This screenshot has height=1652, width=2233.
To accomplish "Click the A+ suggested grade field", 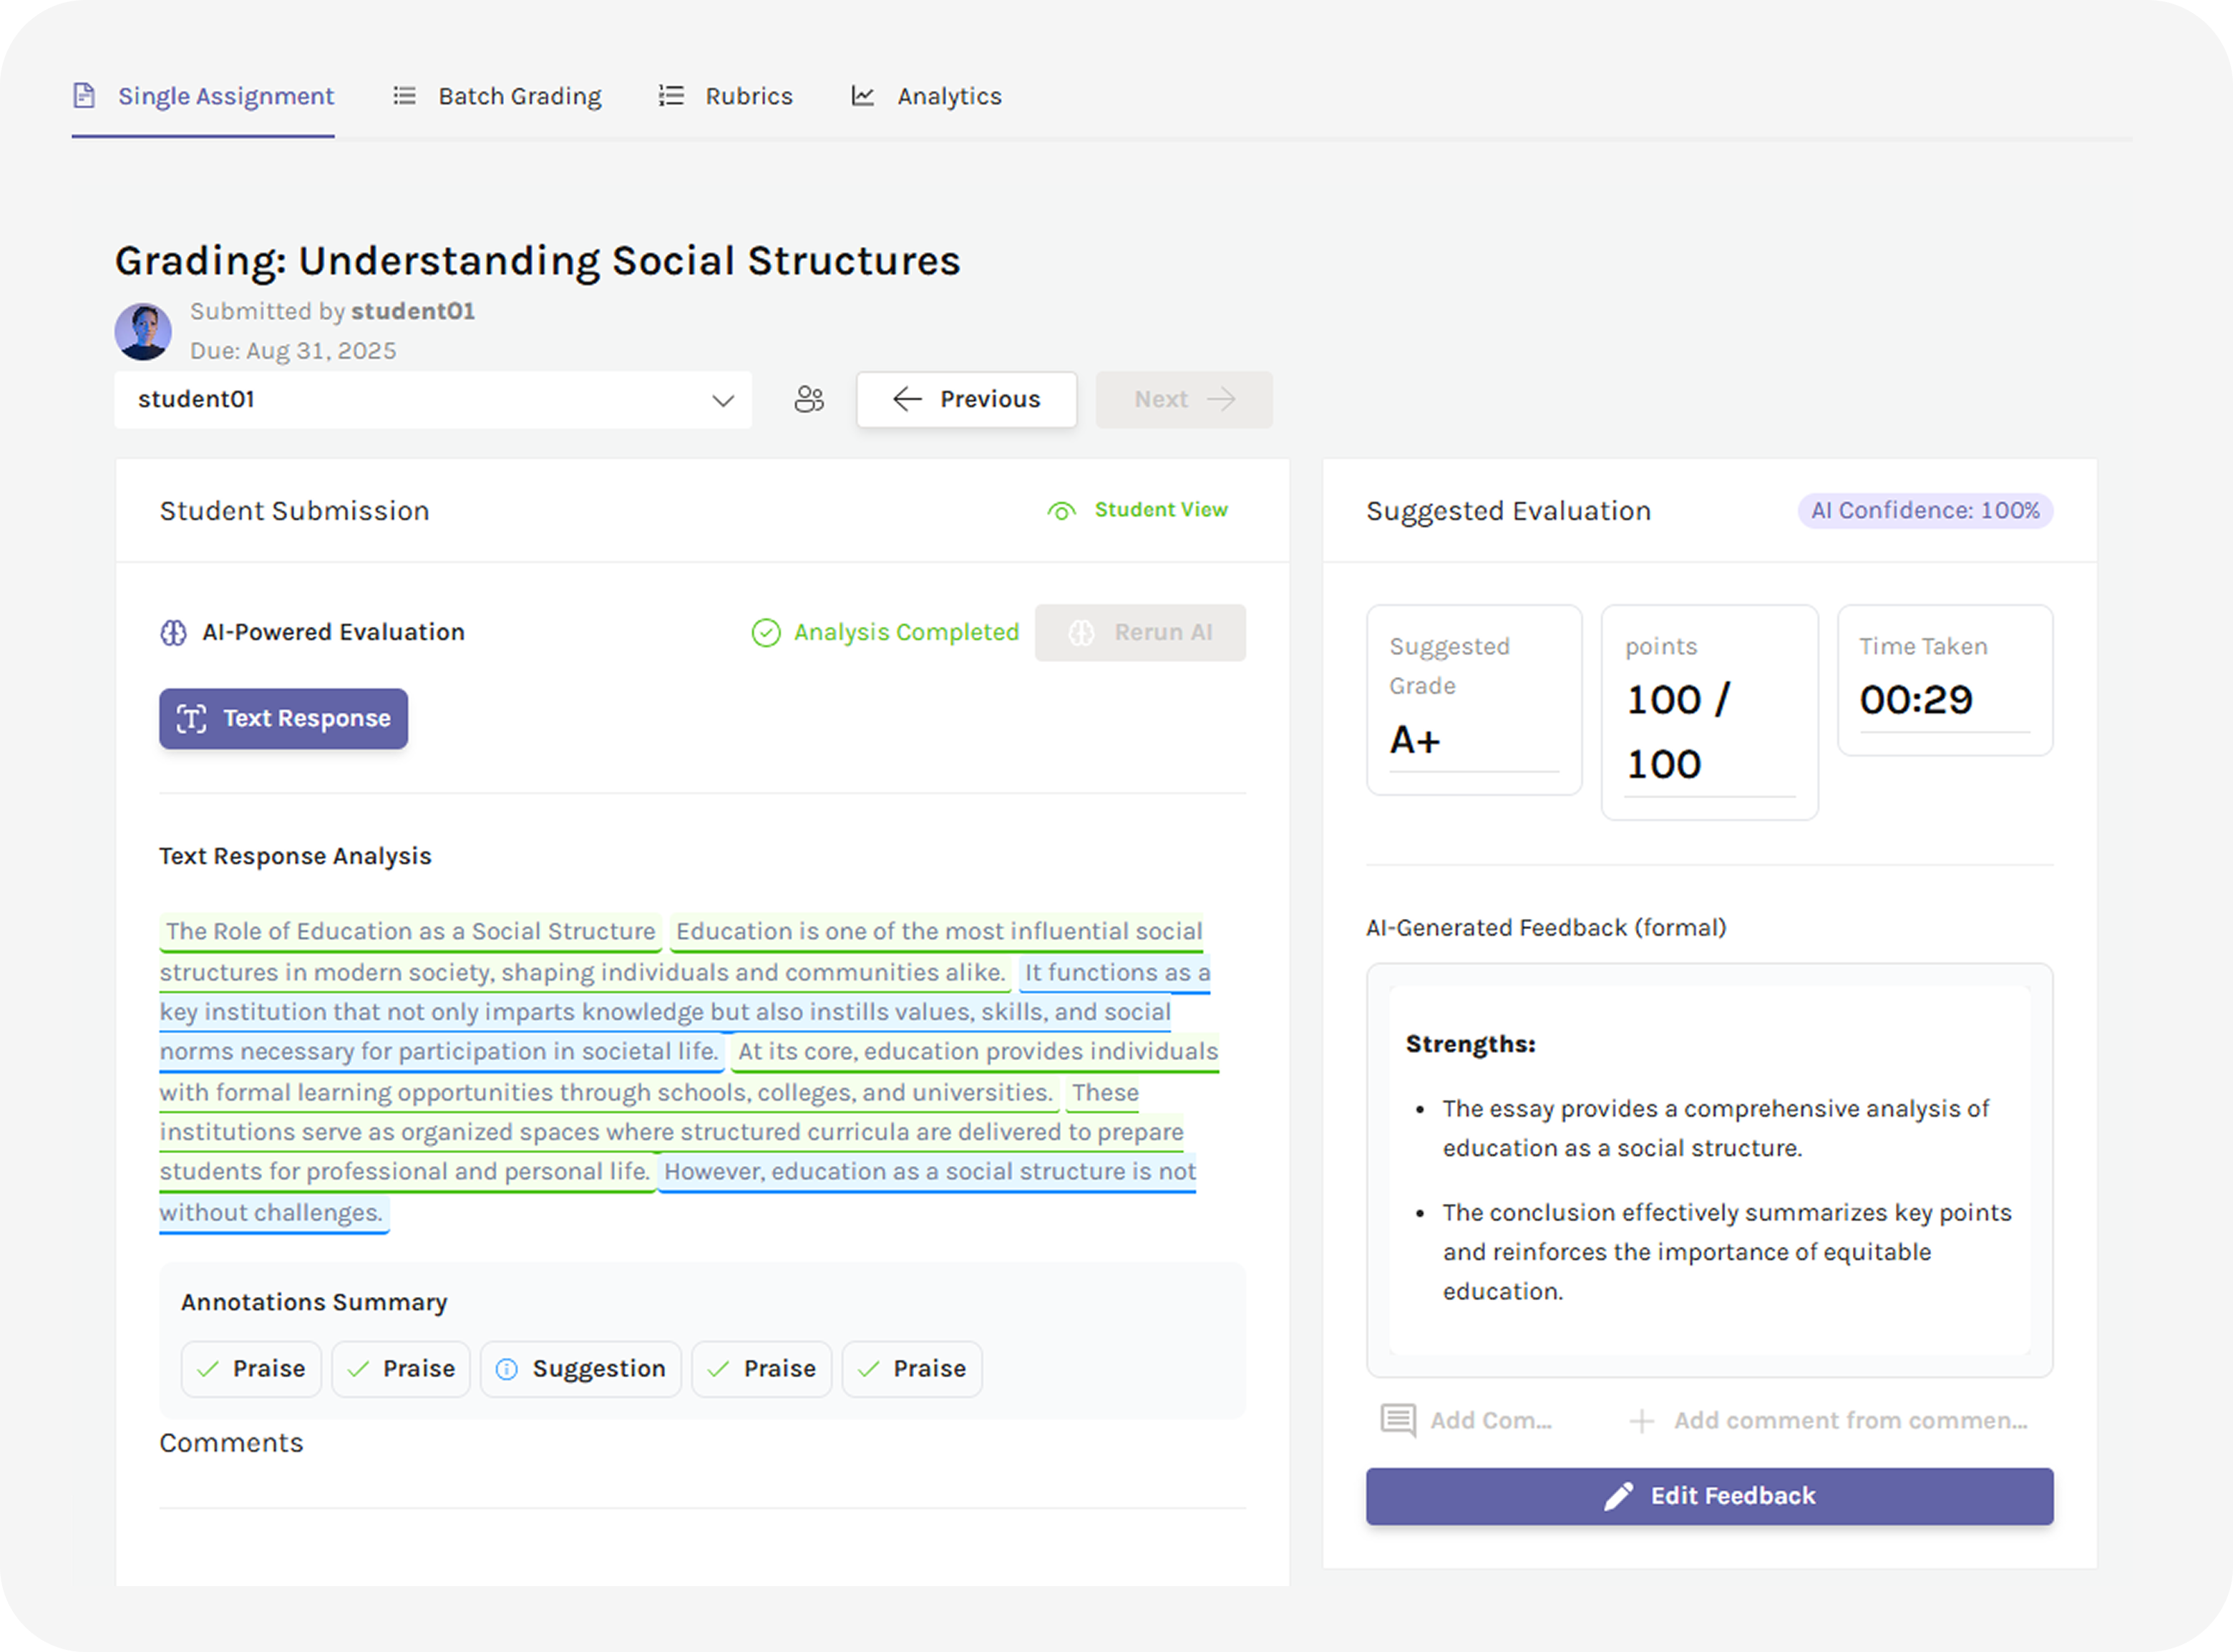I will pyautogui.click(x=1472, y=741).
